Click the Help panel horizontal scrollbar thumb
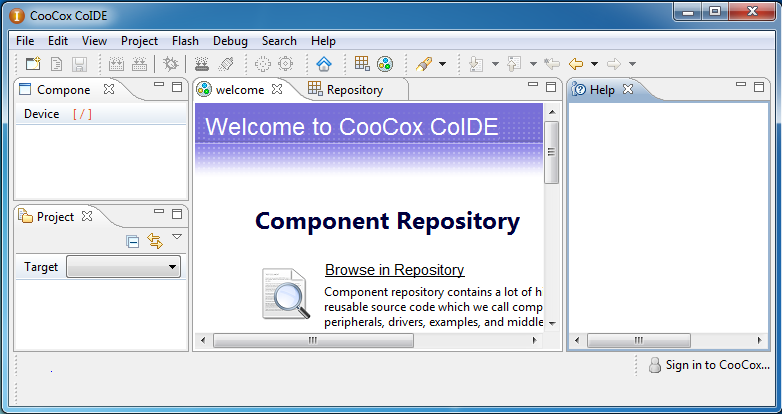Screen dimensions: 782x414 pos(639,340)
